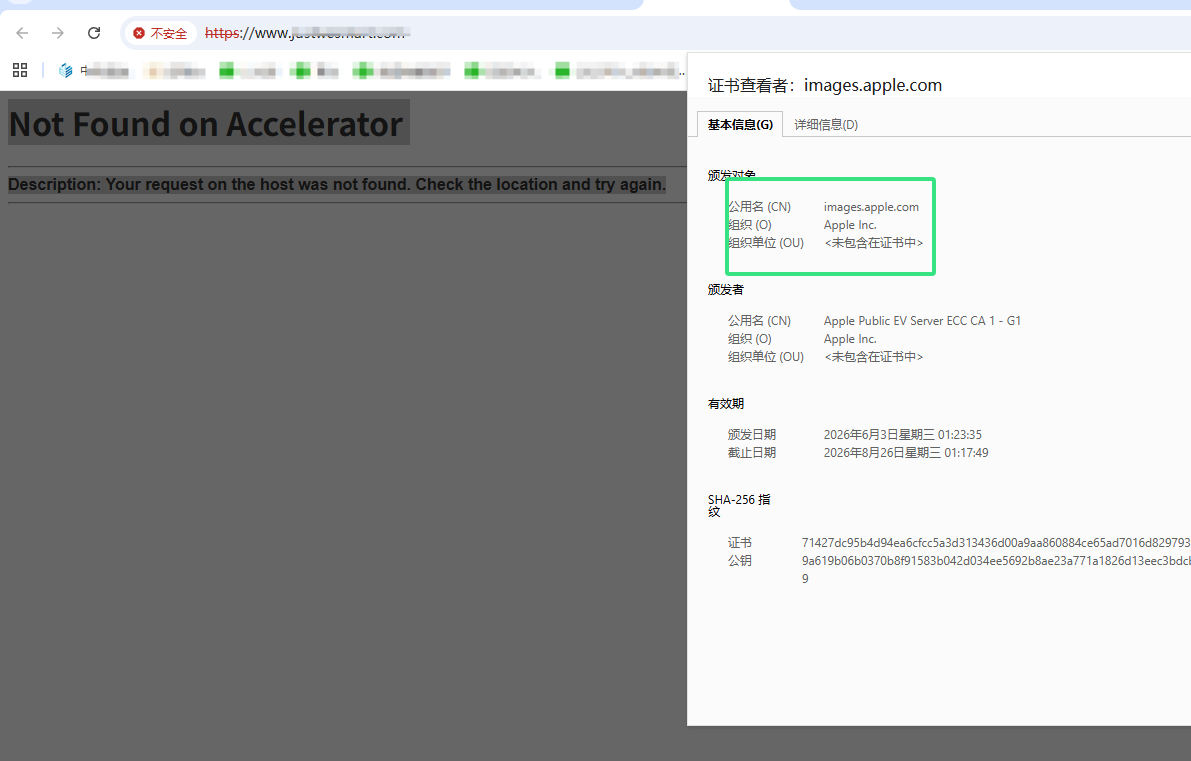Click the Apple Public EV Server ECC CA issuer name
The width and height of the screenshot is (1191, 761).
[x=922, y=321]
